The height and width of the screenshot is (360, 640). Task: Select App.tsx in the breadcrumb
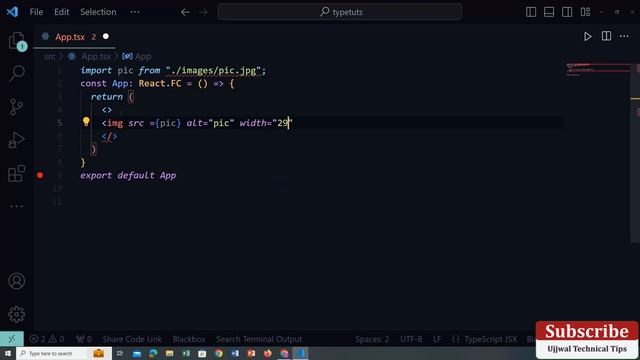[x=96, y=56]
